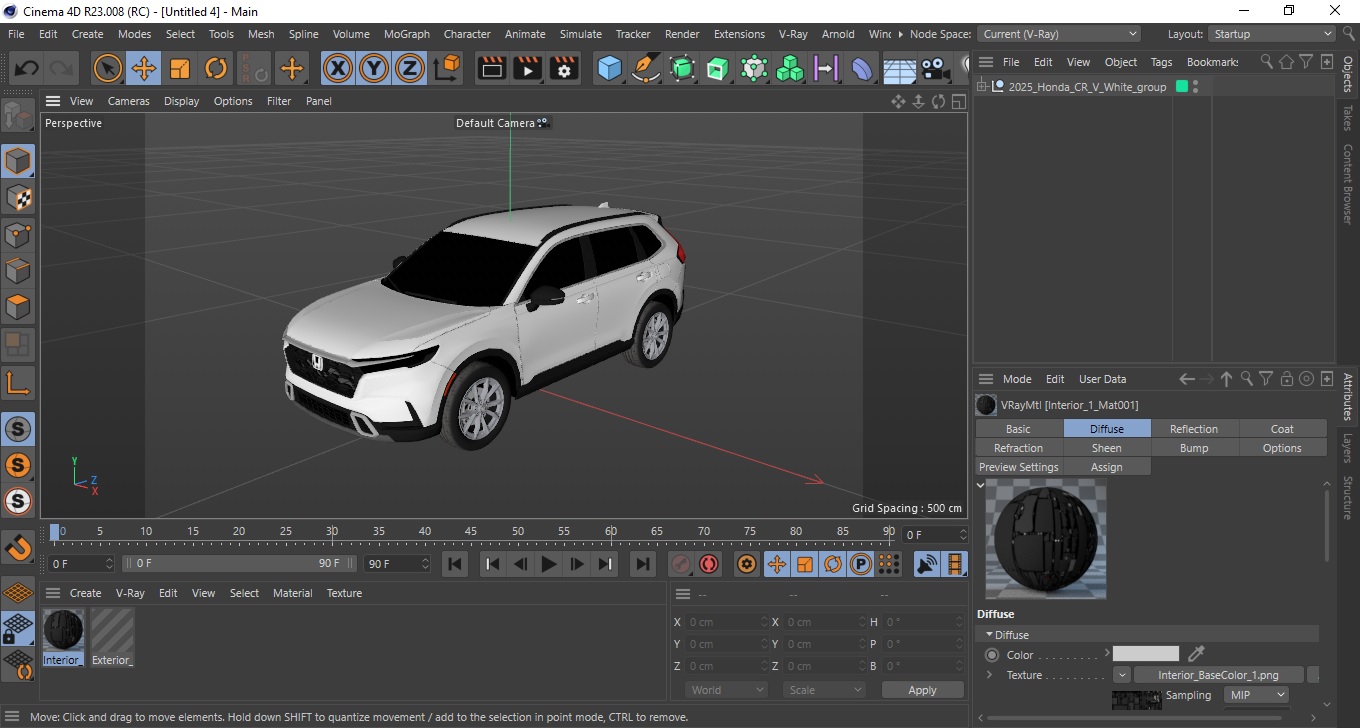This screenshot has height=728, width=1360.
Task: Click the first S Viewport Solo icon
Action: (17, 429)
